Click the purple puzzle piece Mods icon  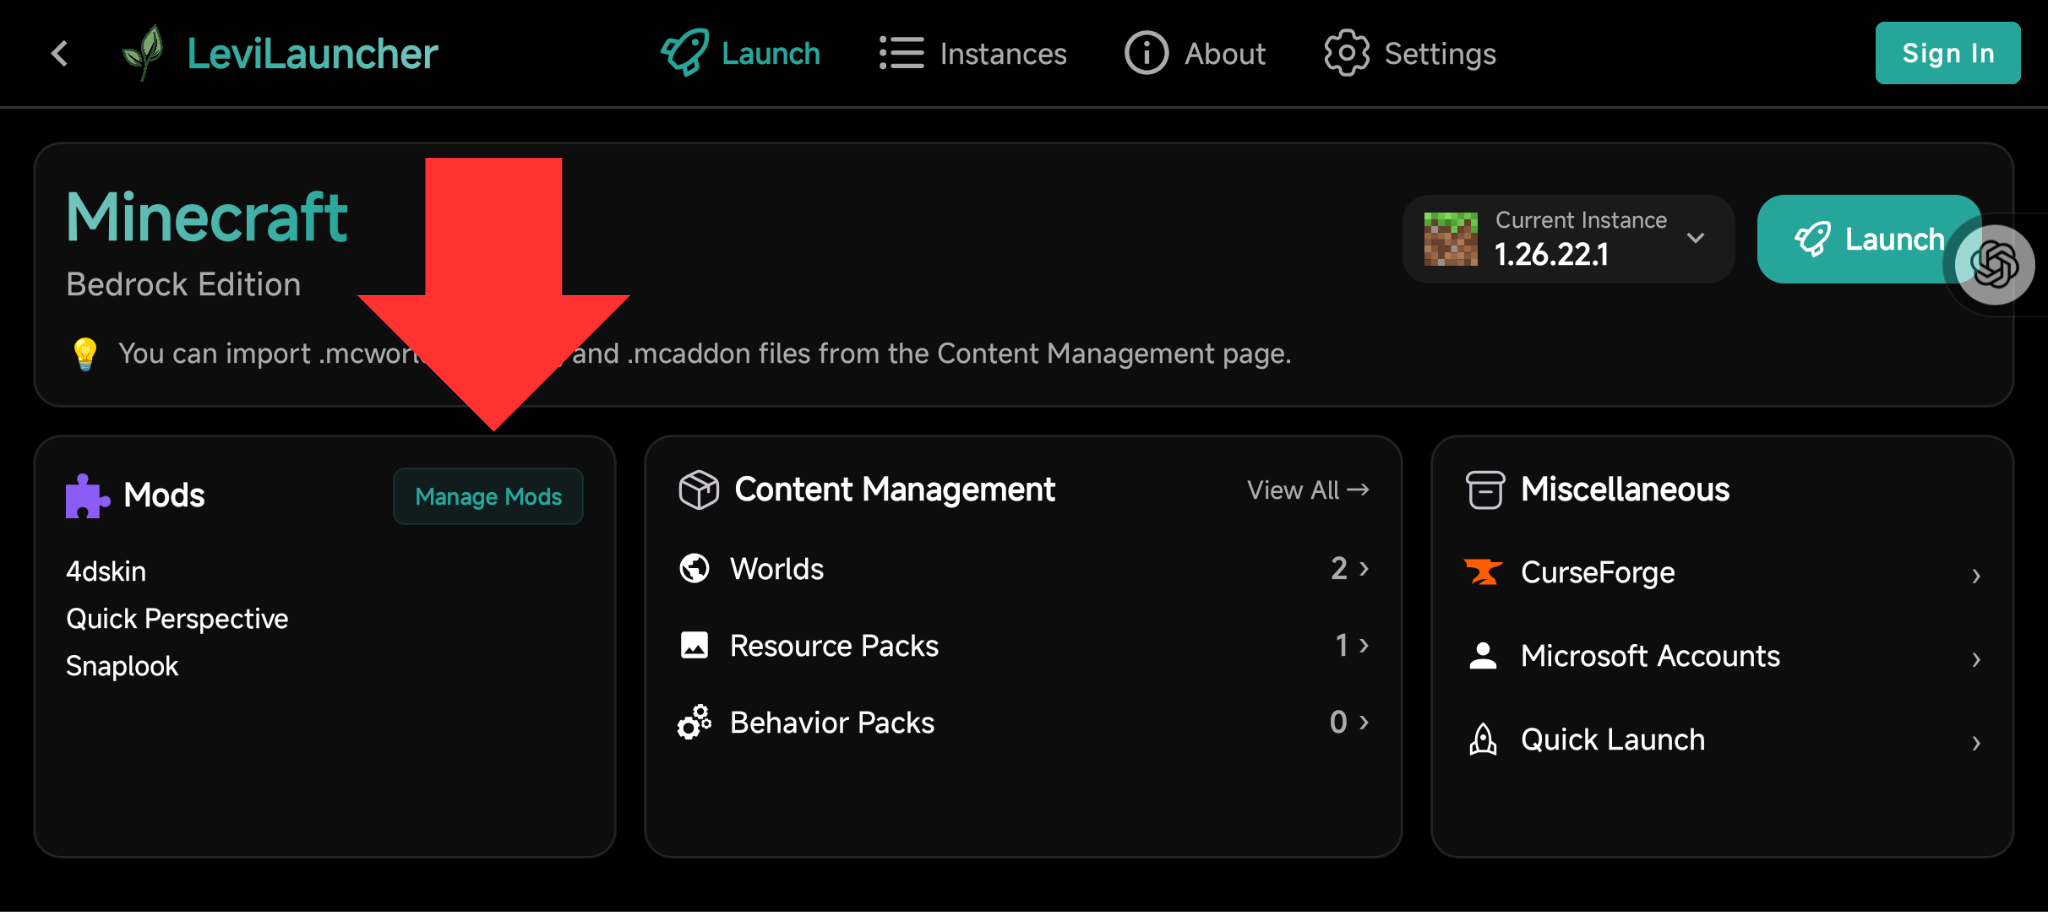(x=87, y=496)
